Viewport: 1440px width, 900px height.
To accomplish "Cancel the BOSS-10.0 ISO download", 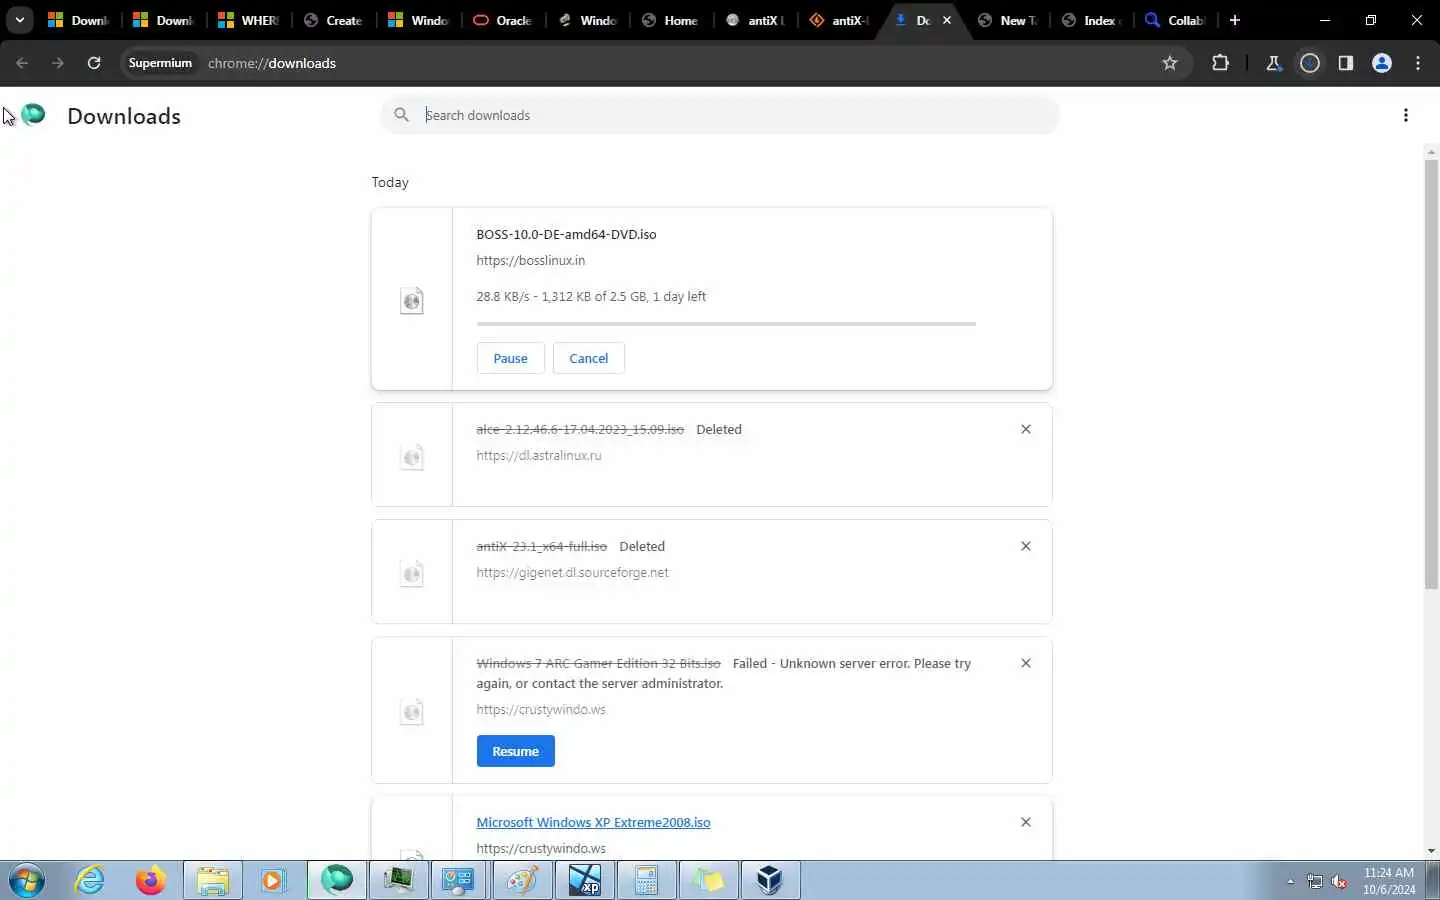I will coord(588,358).
